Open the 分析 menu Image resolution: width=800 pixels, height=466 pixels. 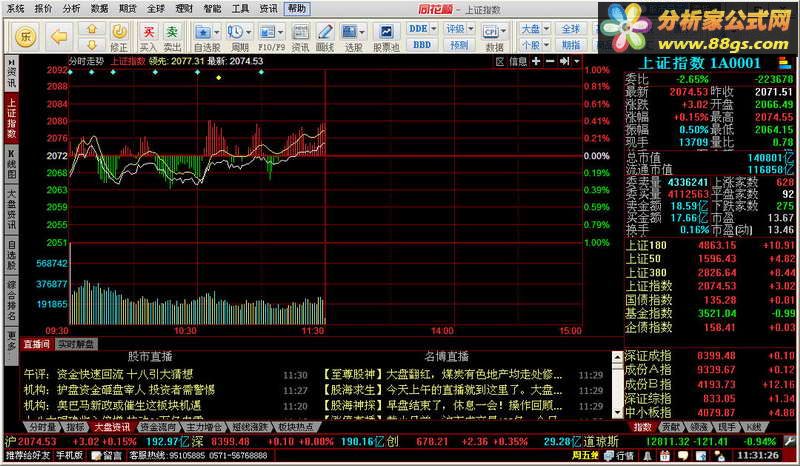pyautogui.click(x=71, y=9)
